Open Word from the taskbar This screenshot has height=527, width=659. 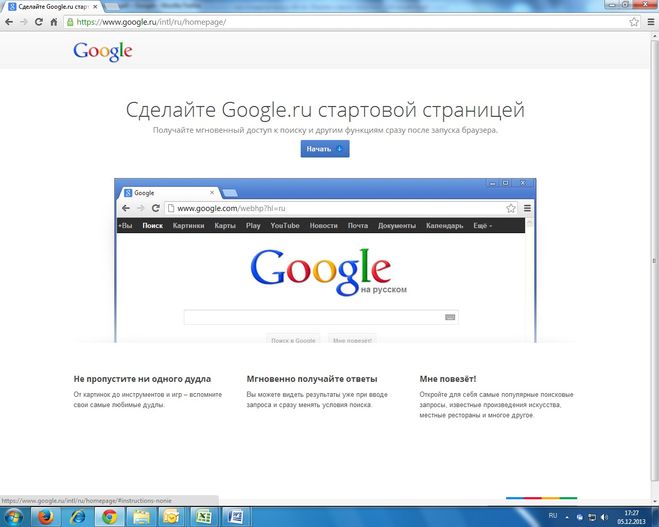point(236,517)
